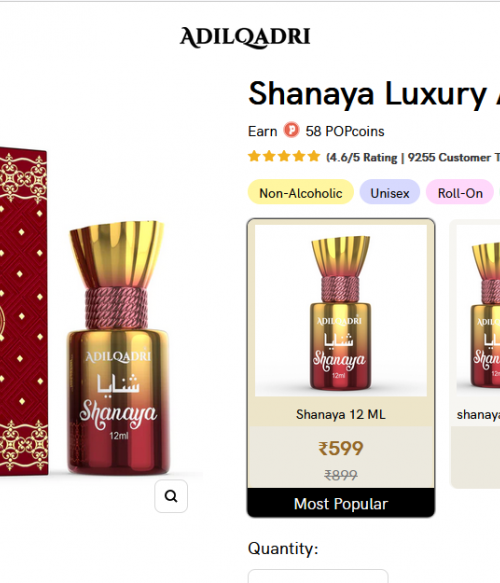The width and height of the screenshot is (500, 583).
Task: Click the second variant's bottle thumbnail image
Action: pyautogui.click(x=478, y=310)
